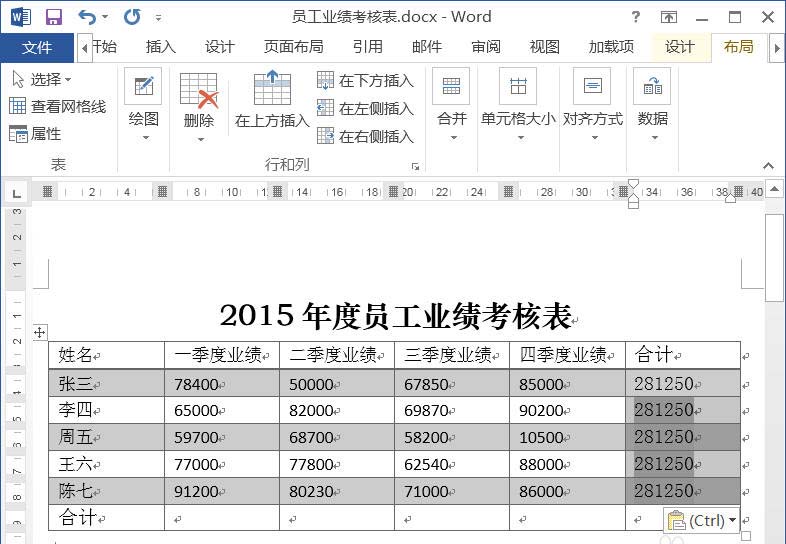Click the (Ctrl) paste options button
Viewport: 786px width, 544px height.
point(702,520)
